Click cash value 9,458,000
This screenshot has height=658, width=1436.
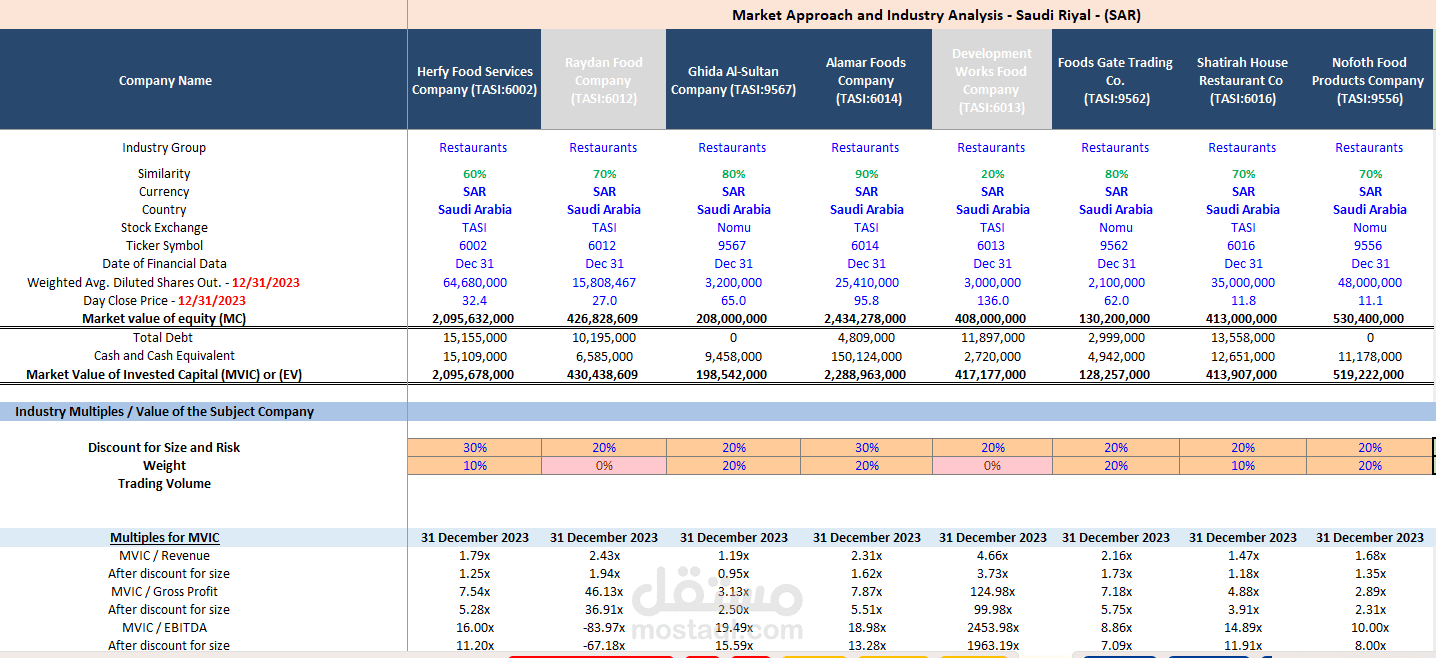pos(733,356)
